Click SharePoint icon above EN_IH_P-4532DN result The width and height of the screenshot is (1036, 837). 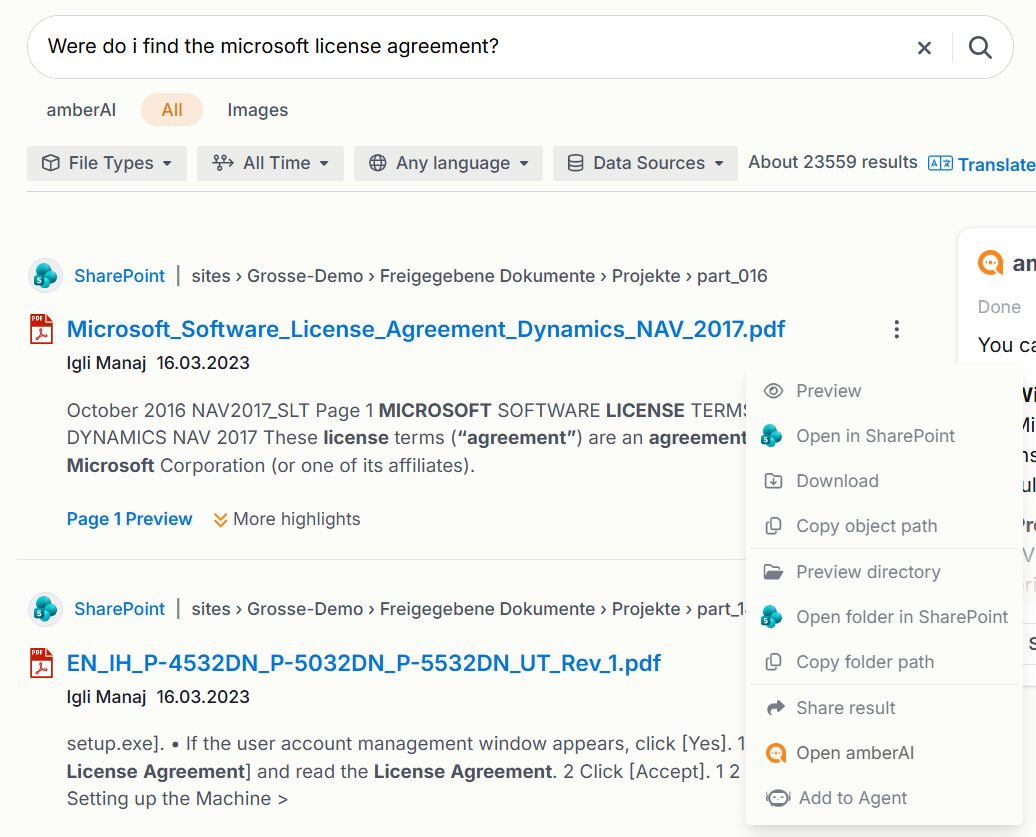pyautogui.click(x=46, y=608)
